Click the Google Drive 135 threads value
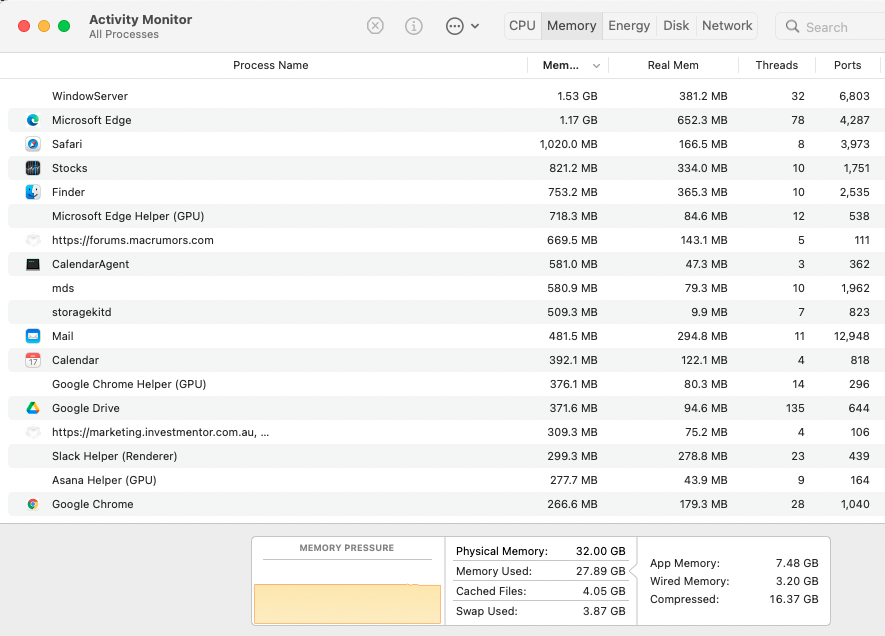 (x=795, y=408)
